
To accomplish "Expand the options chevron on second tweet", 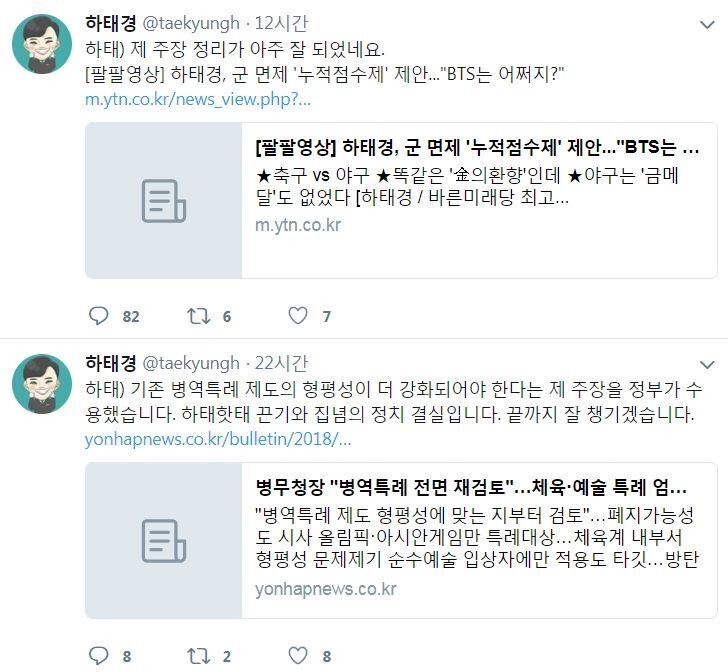I will click(707, 365).
